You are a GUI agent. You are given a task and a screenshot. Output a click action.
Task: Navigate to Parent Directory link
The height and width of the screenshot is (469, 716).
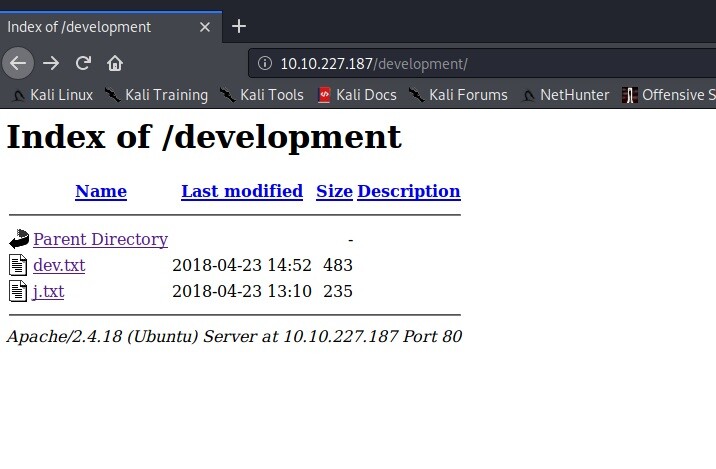click(100, 239)
